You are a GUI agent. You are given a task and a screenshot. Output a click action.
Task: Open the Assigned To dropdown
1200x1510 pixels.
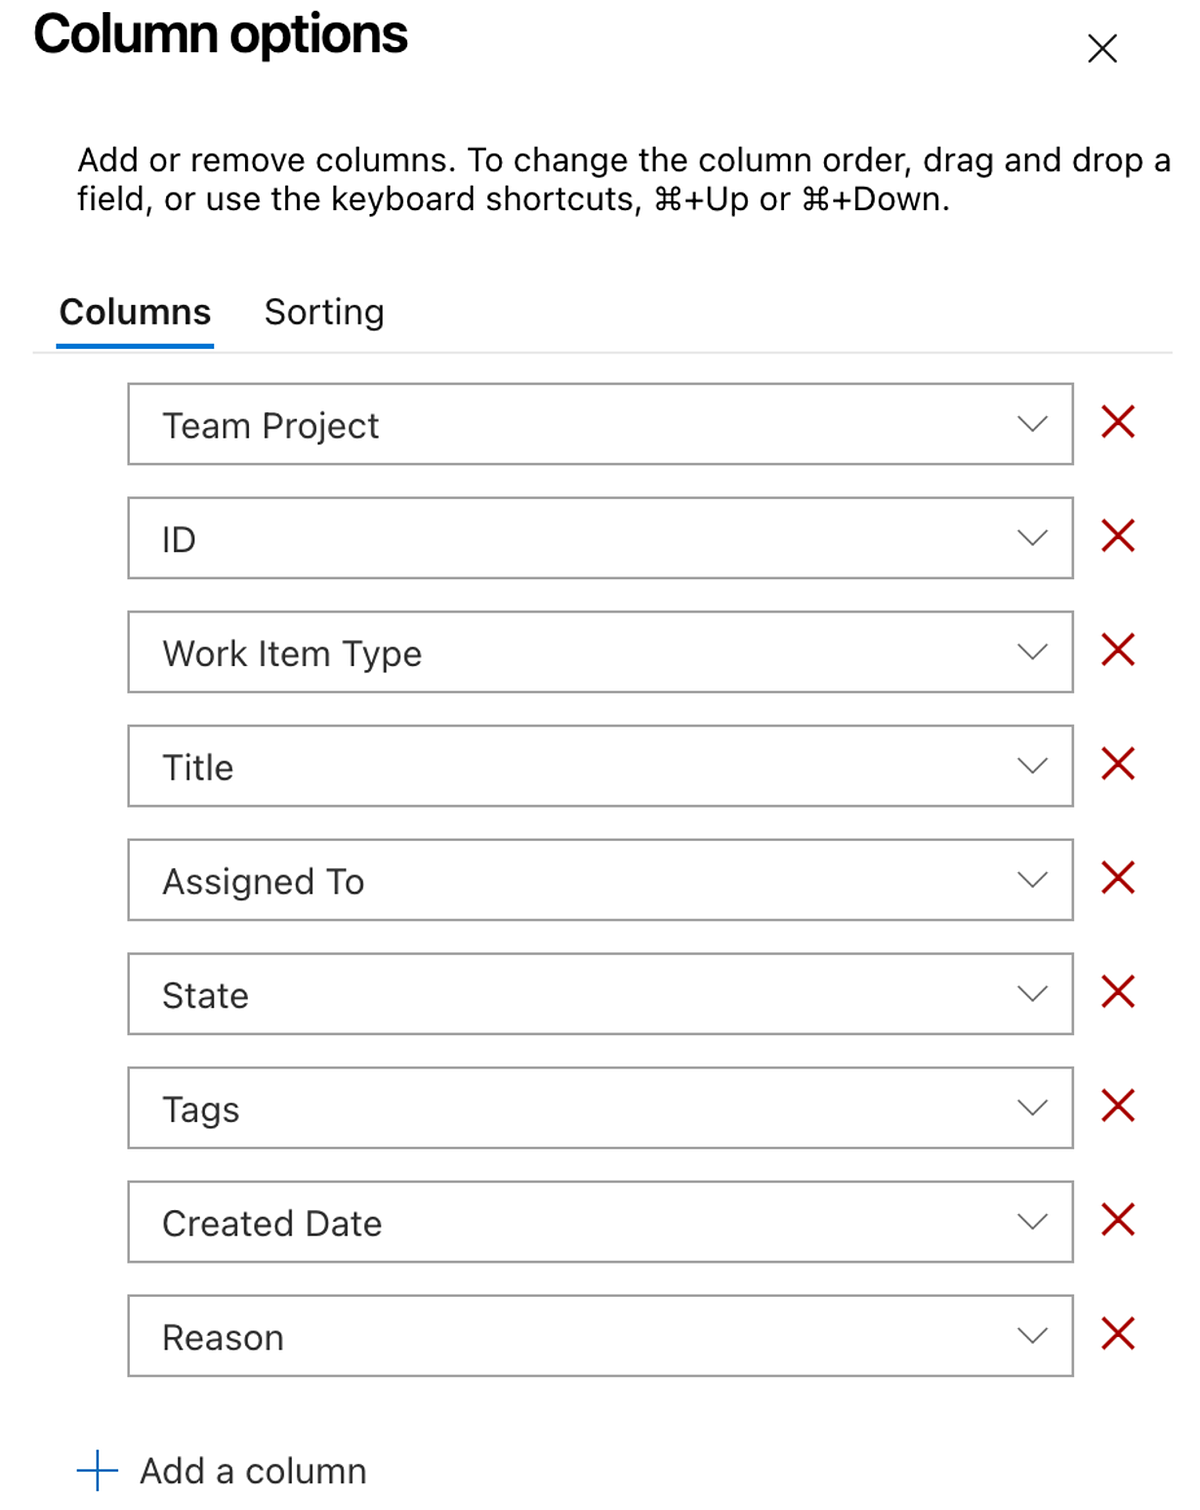(x=1032, y=880)
